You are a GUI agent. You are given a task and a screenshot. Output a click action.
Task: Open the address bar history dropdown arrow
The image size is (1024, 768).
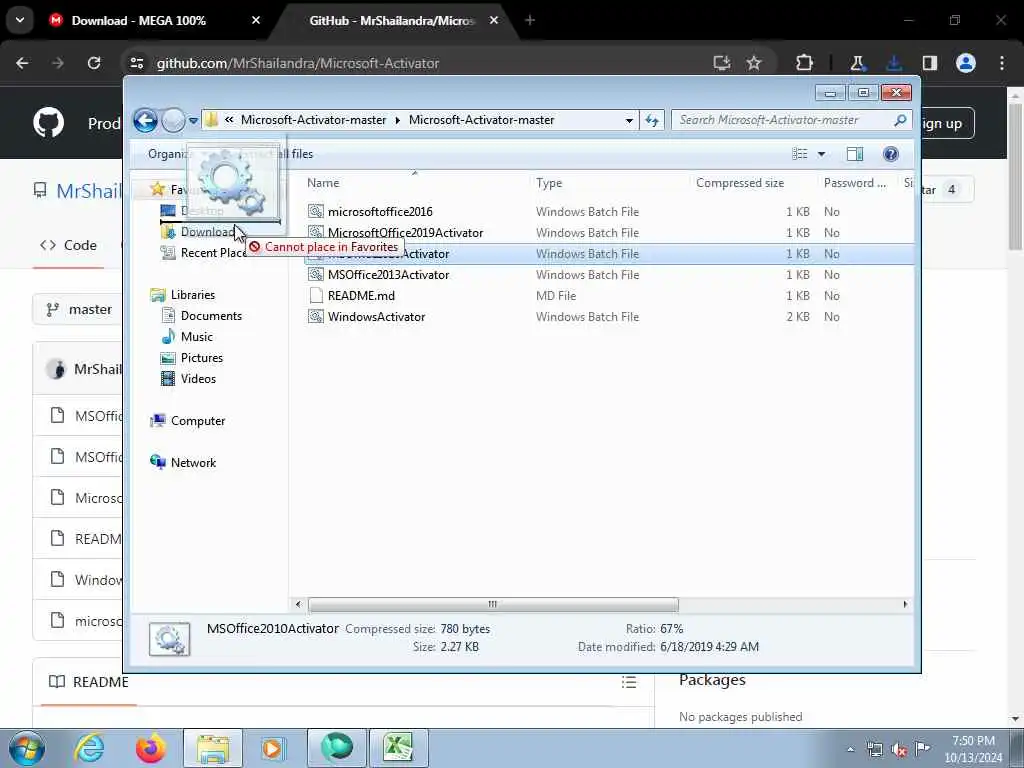[x=629, y=120]
